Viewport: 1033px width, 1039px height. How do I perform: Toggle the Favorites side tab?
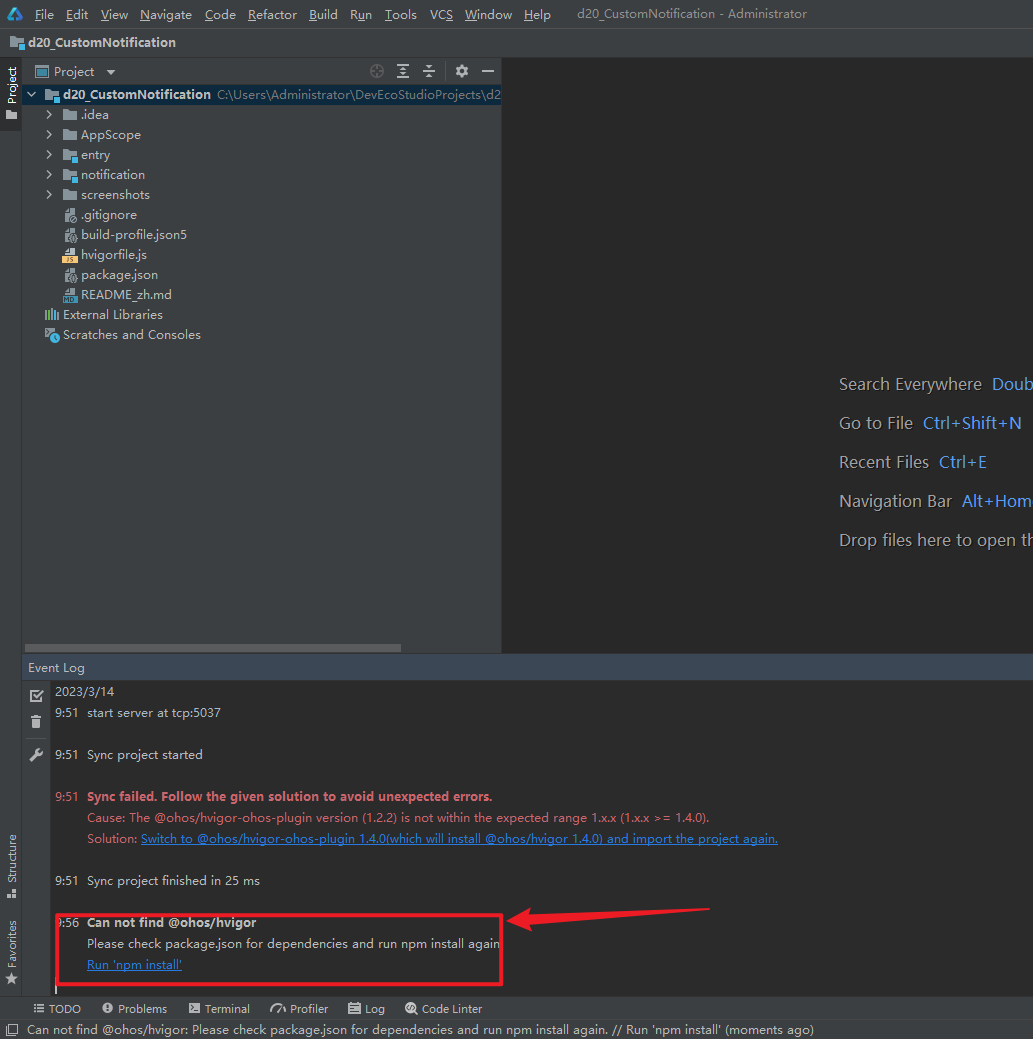click(11, 952)
